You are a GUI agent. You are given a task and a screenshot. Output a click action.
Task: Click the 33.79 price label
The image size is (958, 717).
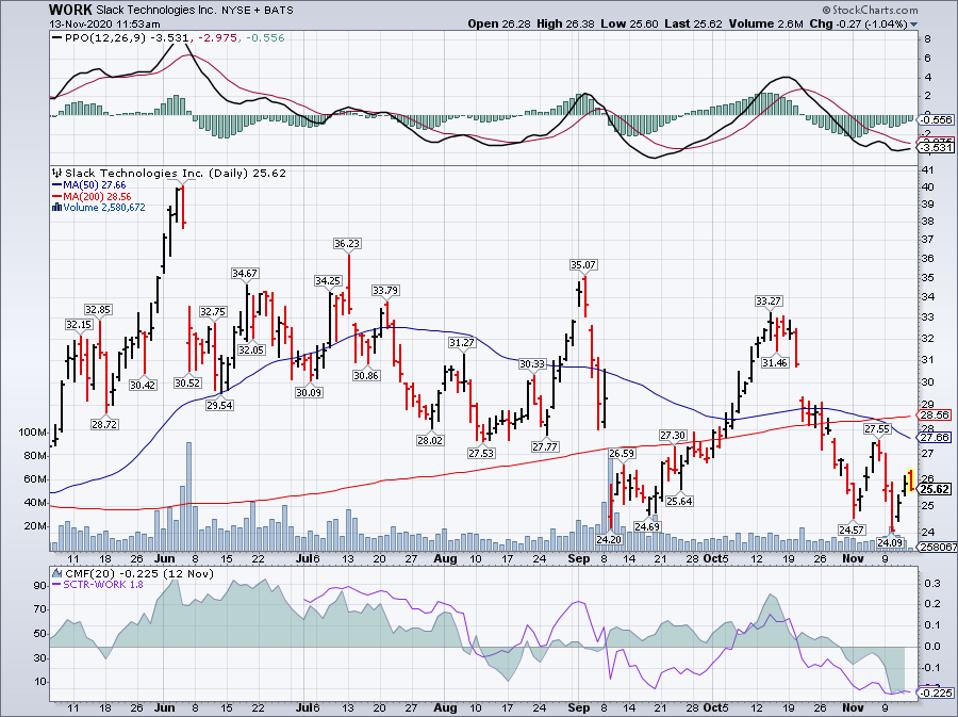point(386,291)
